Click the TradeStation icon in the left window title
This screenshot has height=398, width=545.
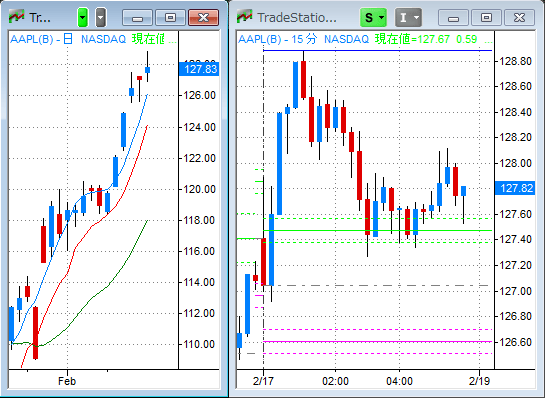[16, 16]
